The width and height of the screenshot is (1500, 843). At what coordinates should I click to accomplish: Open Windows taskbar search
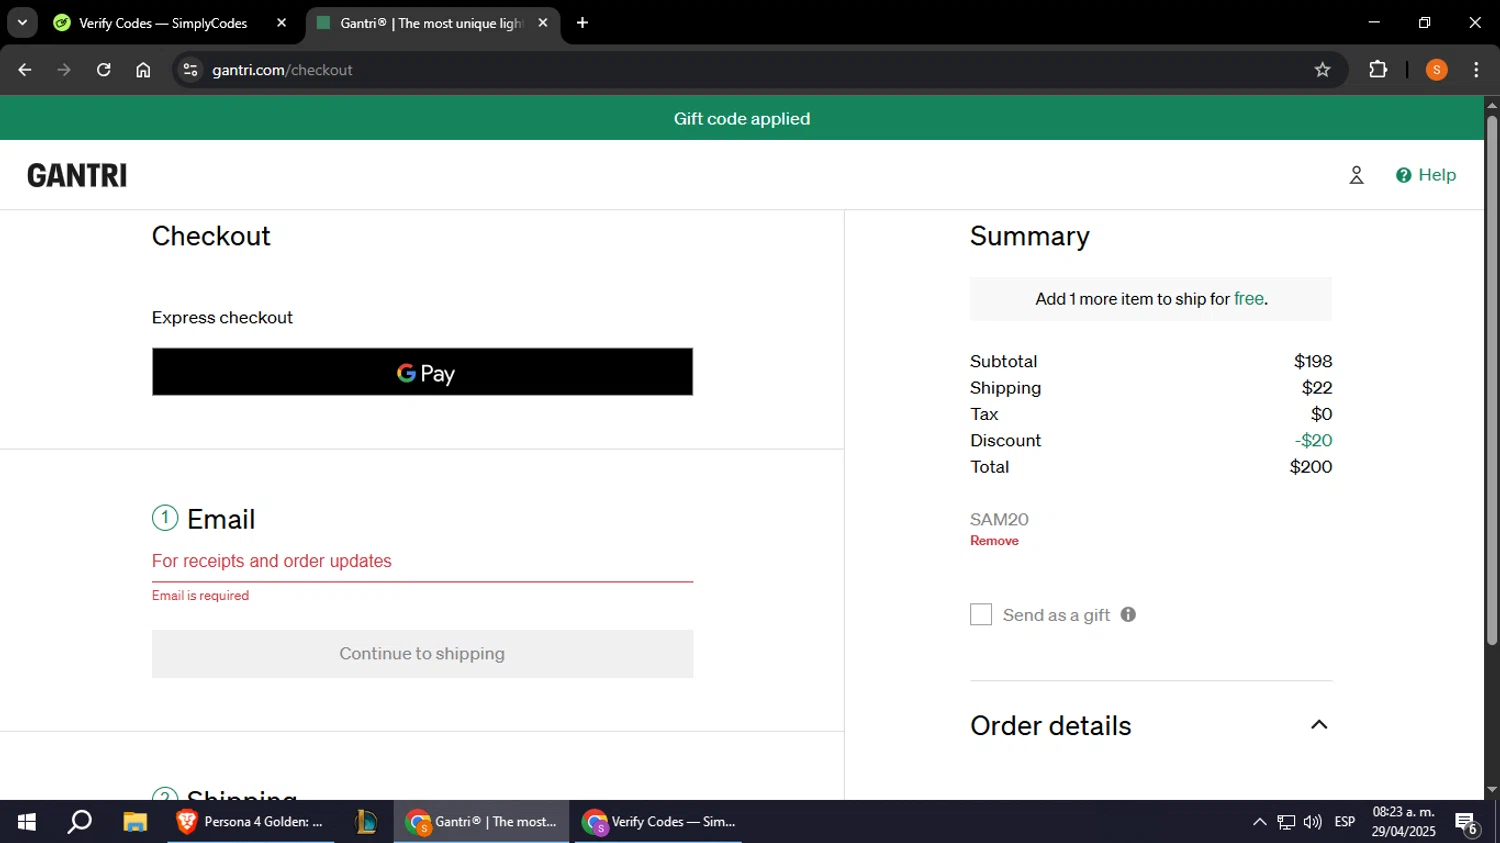(x=79, y=822)
